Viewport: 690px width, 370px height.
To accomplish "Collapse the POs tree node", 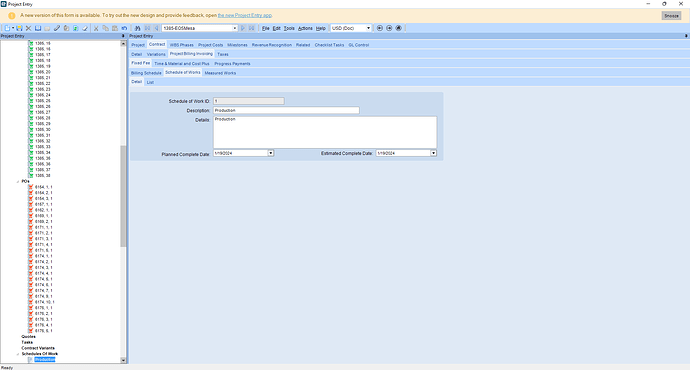I will 18,181.
